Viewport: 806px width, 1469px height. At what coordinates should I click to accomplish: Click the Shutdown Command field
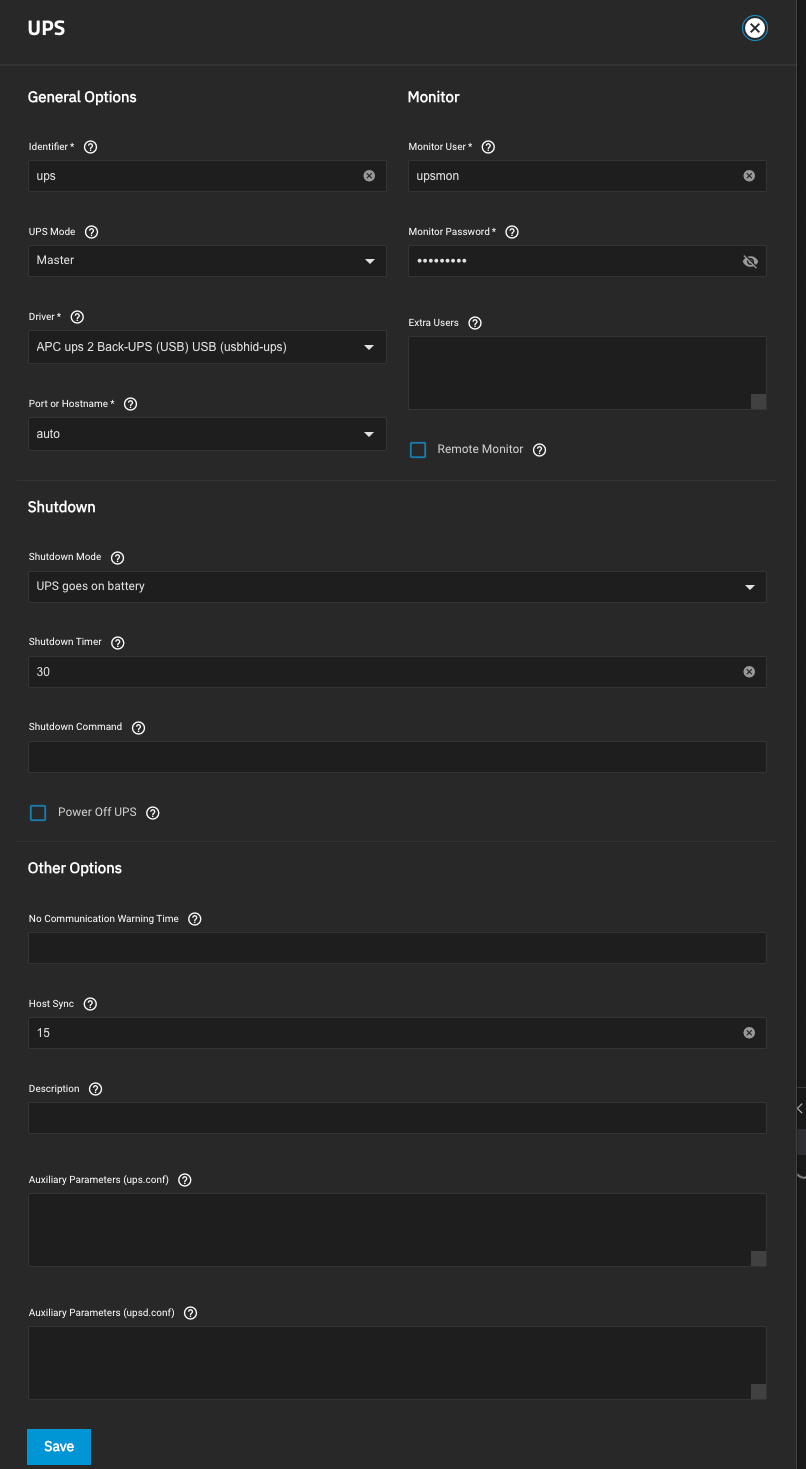(x=397, y=757)
